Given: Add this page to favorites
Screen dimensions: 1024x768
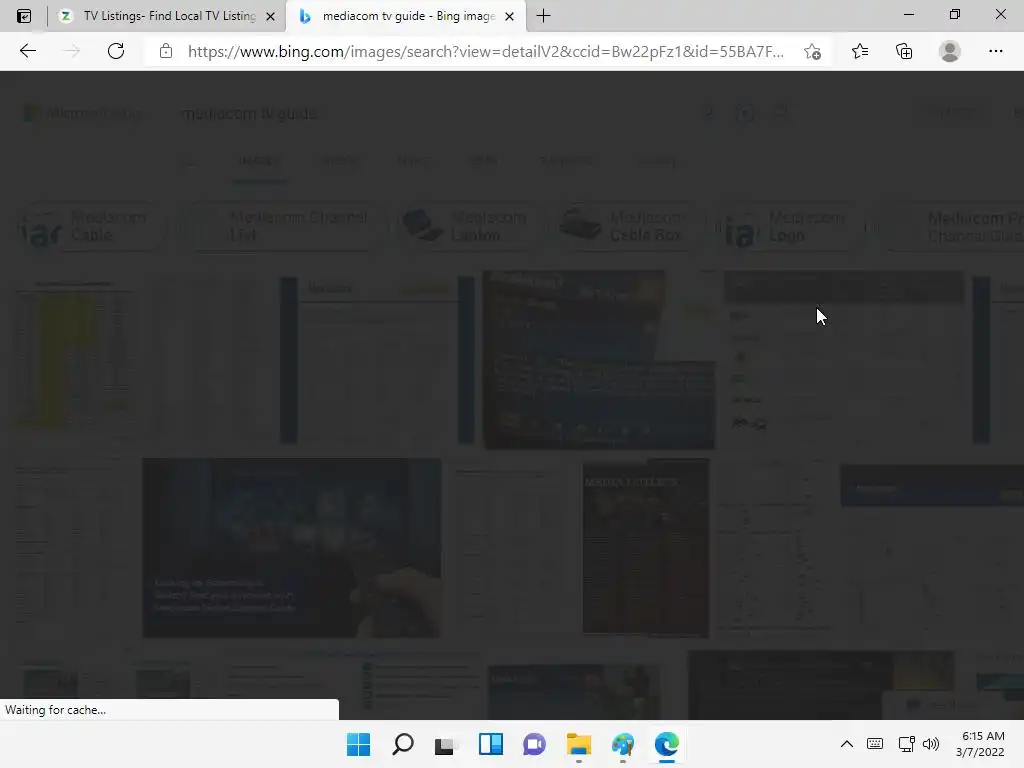Looking at the screenshot, I should pos(812,52).
